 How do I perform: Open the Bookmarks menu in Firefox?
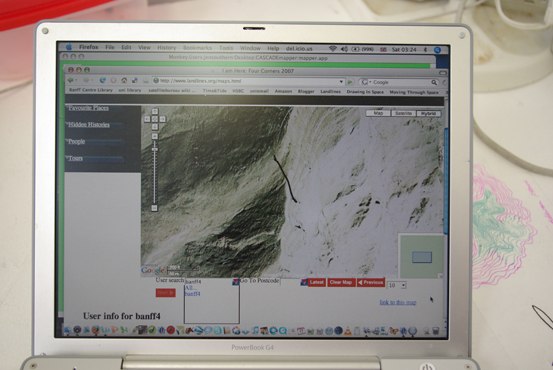click(197, 48)
